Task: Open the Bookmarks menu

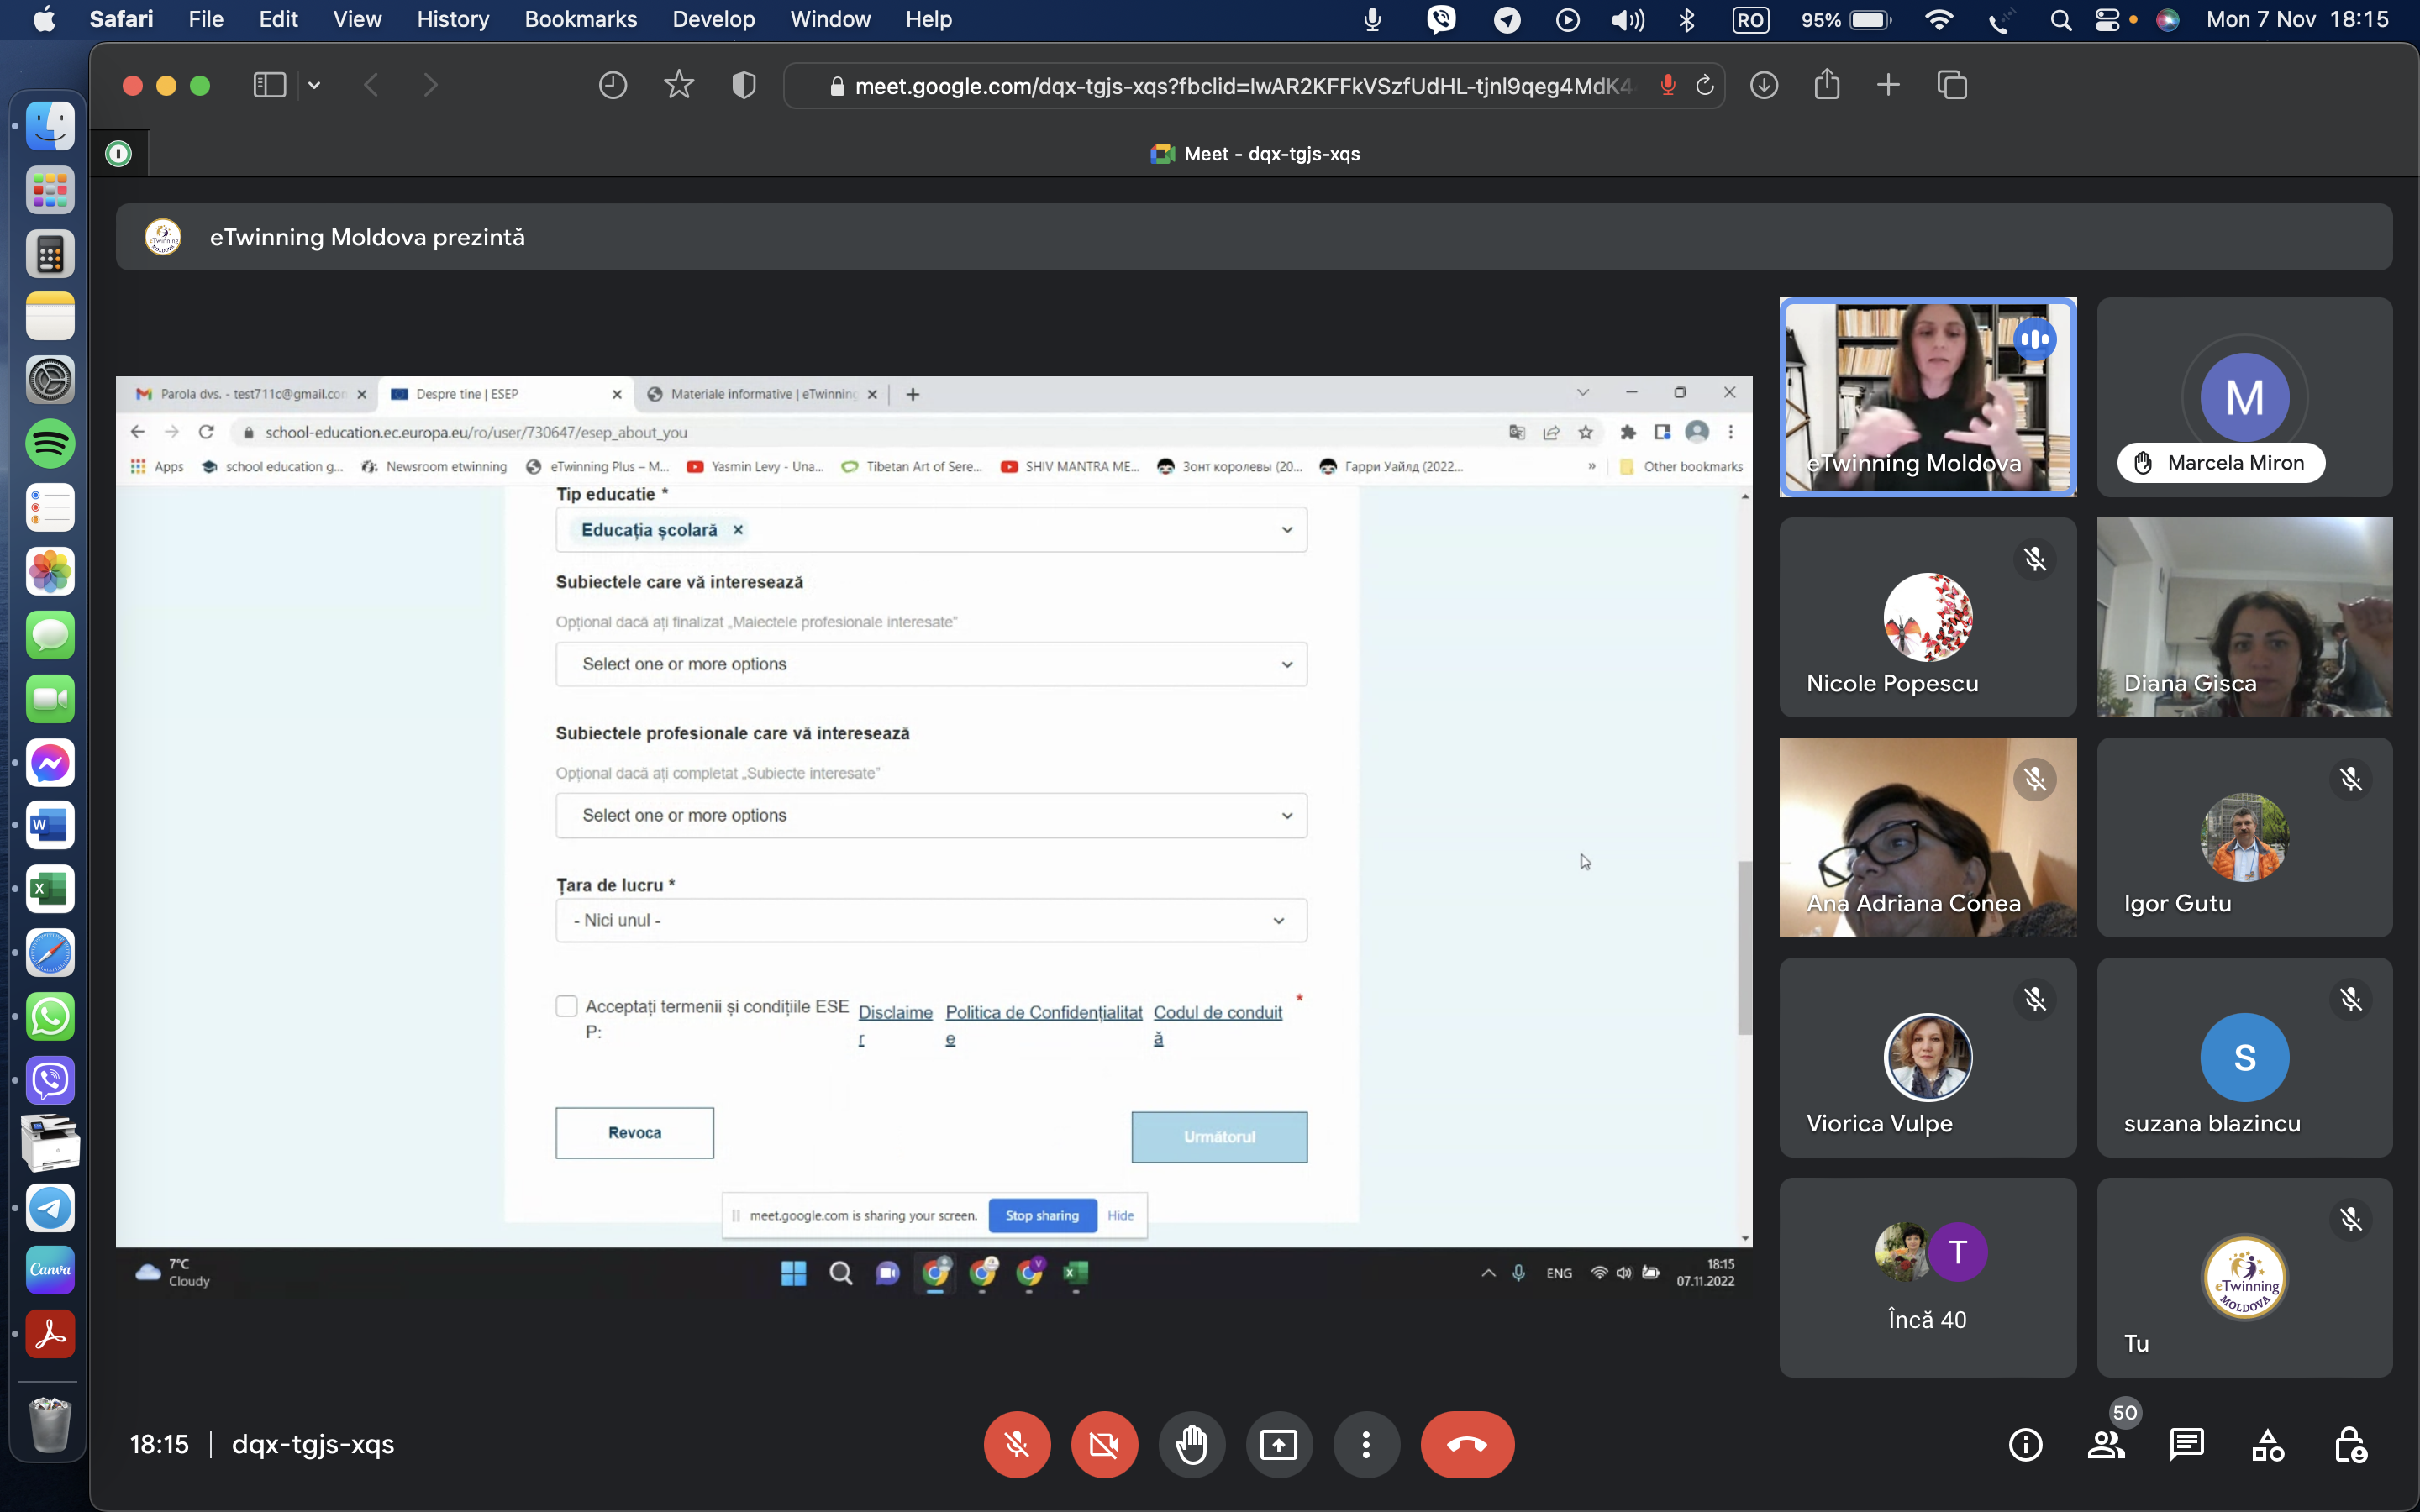Action: [x=581, y=19]
